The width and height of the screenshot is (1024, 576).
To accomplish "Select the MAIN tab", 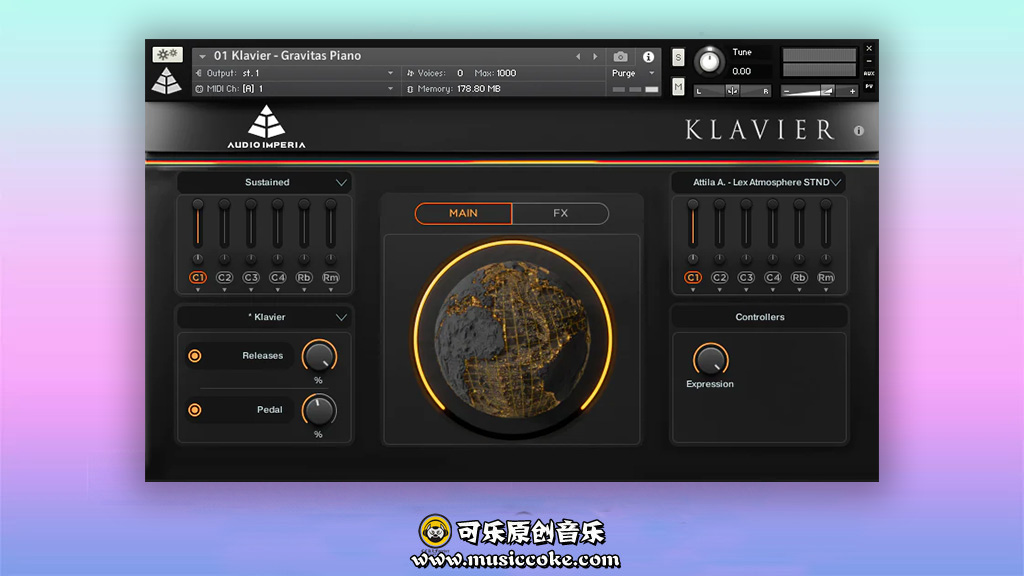I will pos(463,213).
